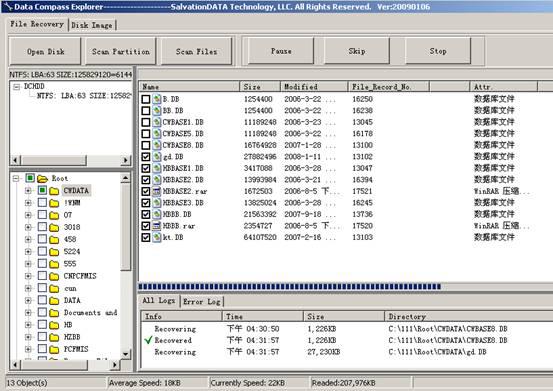Click the gd.DB file icon

(157, 157)
